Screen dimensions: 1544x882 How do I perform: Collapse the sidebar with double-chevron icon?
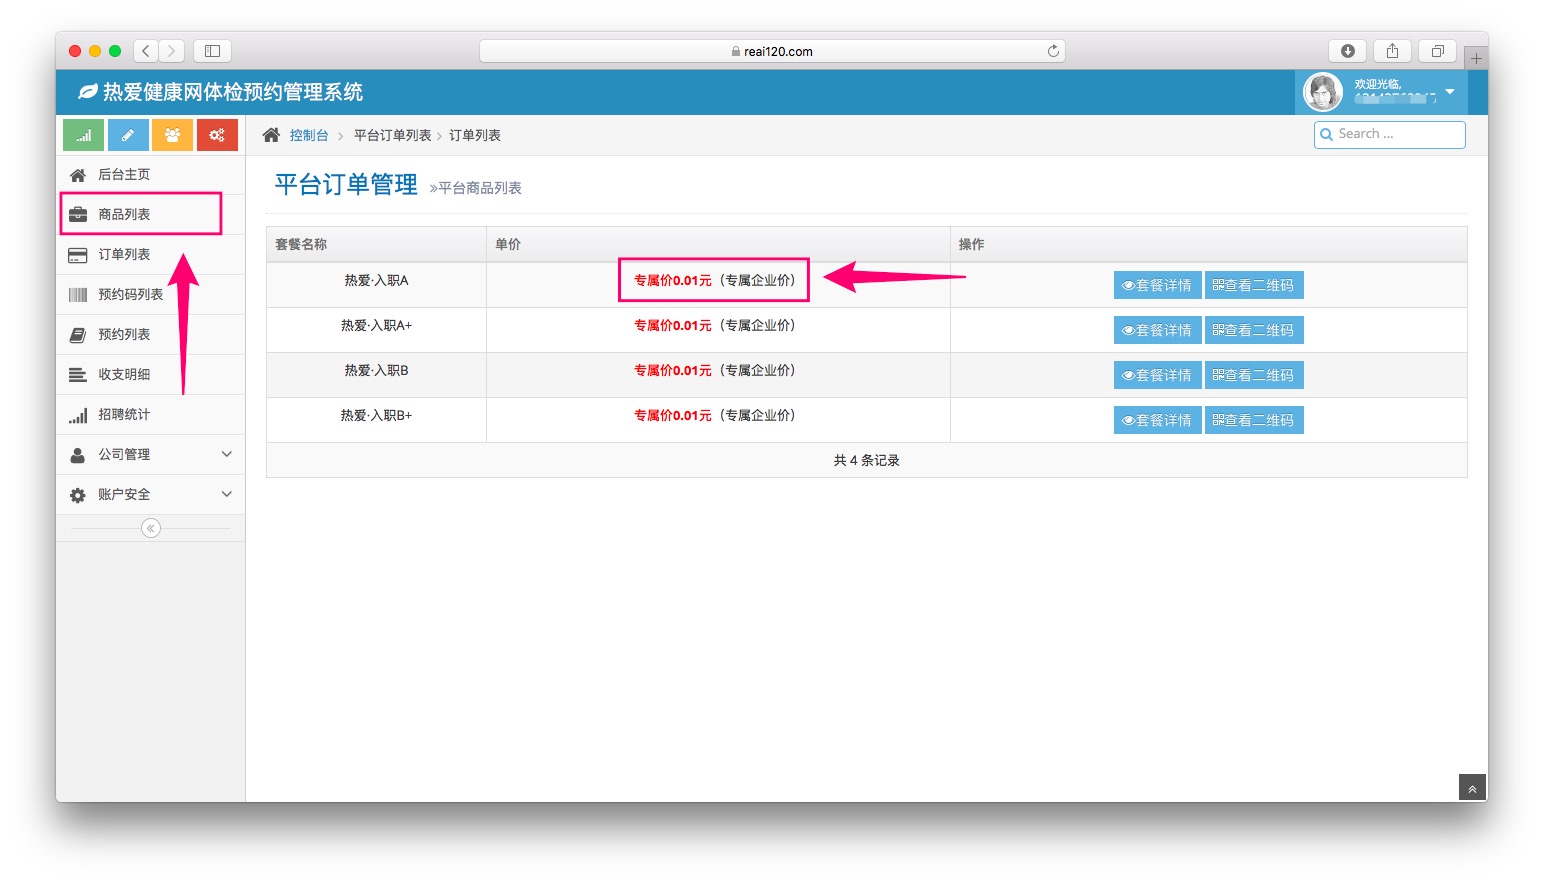pyautogui.click(x=151, y=528)
